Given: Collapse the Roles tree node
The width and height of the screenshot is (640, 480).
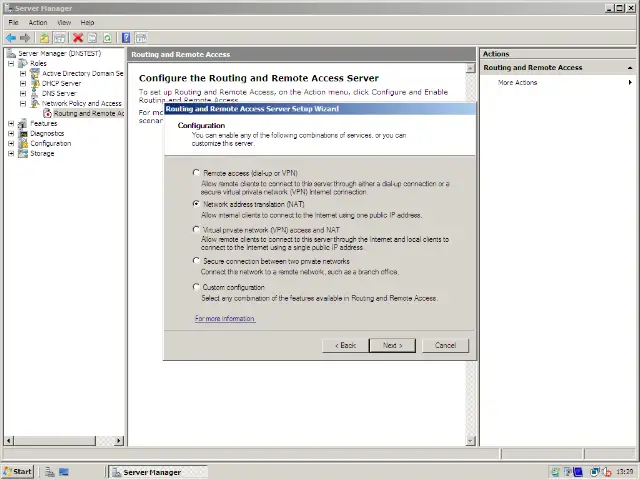Looking at the screenshot, I should point(11,64).
